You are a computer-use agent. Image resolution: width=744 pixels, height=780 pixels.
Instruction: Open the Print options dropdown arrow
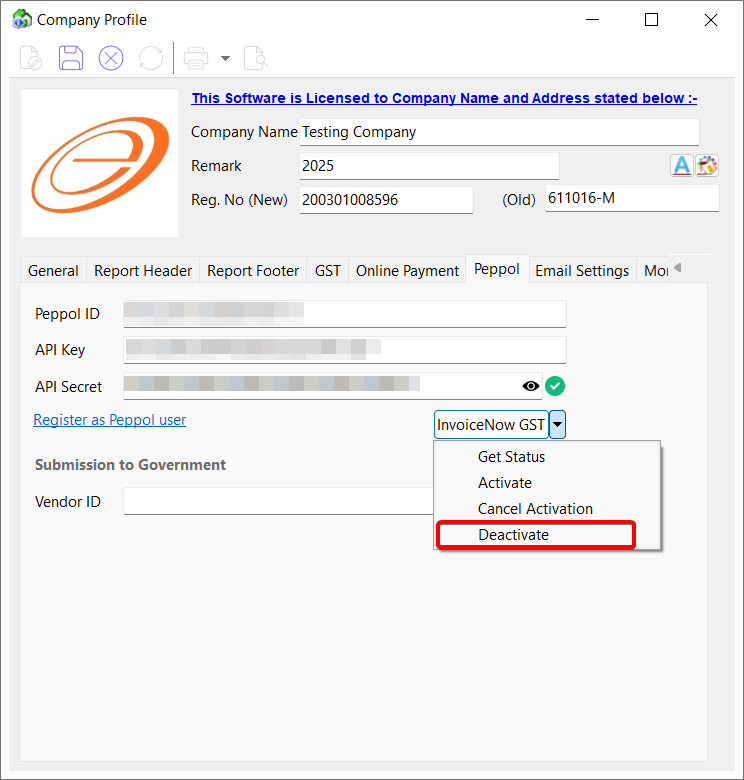coord(225,58)
